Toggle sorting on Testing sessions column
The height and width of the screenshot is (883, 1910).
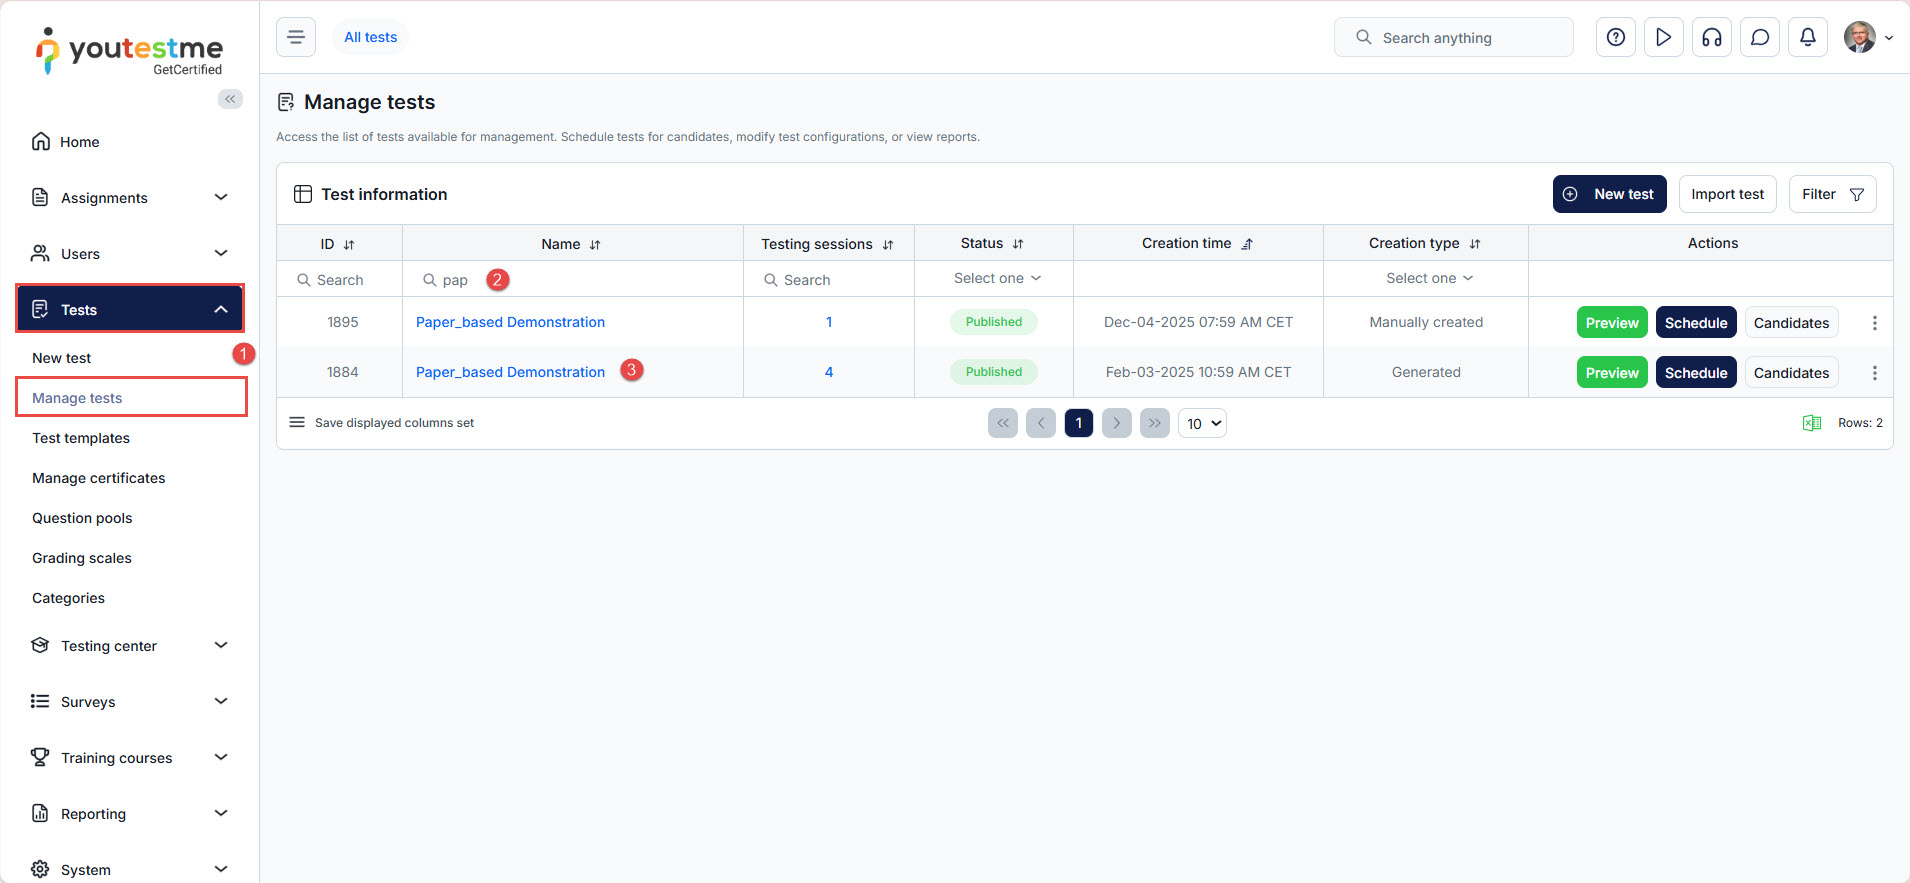tap(887, 244)
